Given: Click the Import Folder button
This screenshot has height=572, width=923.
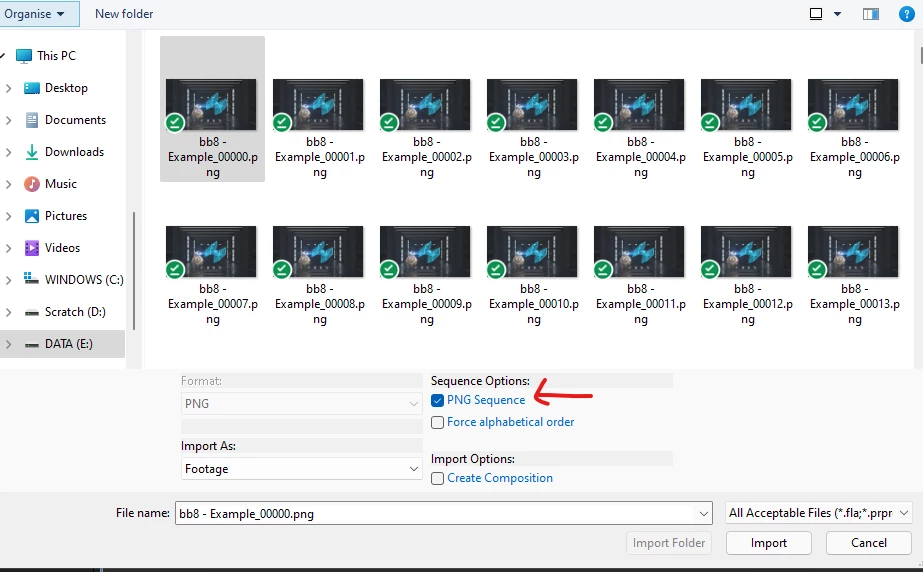Looking at the screenshot, I should point(669,543).
